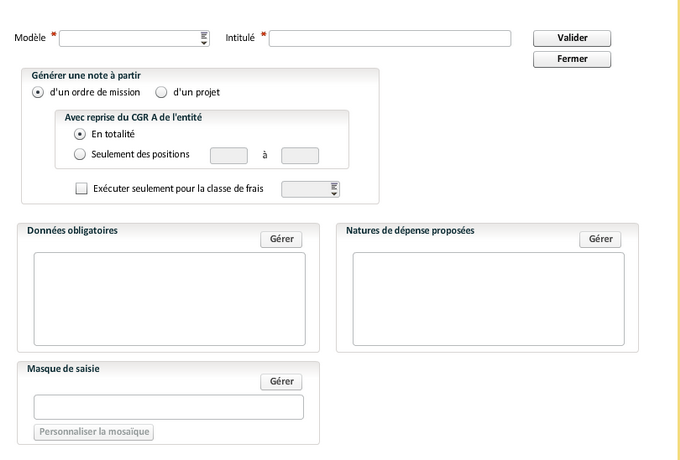Click the Données obligatoires list box
The height and width of the screenshot is (460, 680).
(169, 298)
